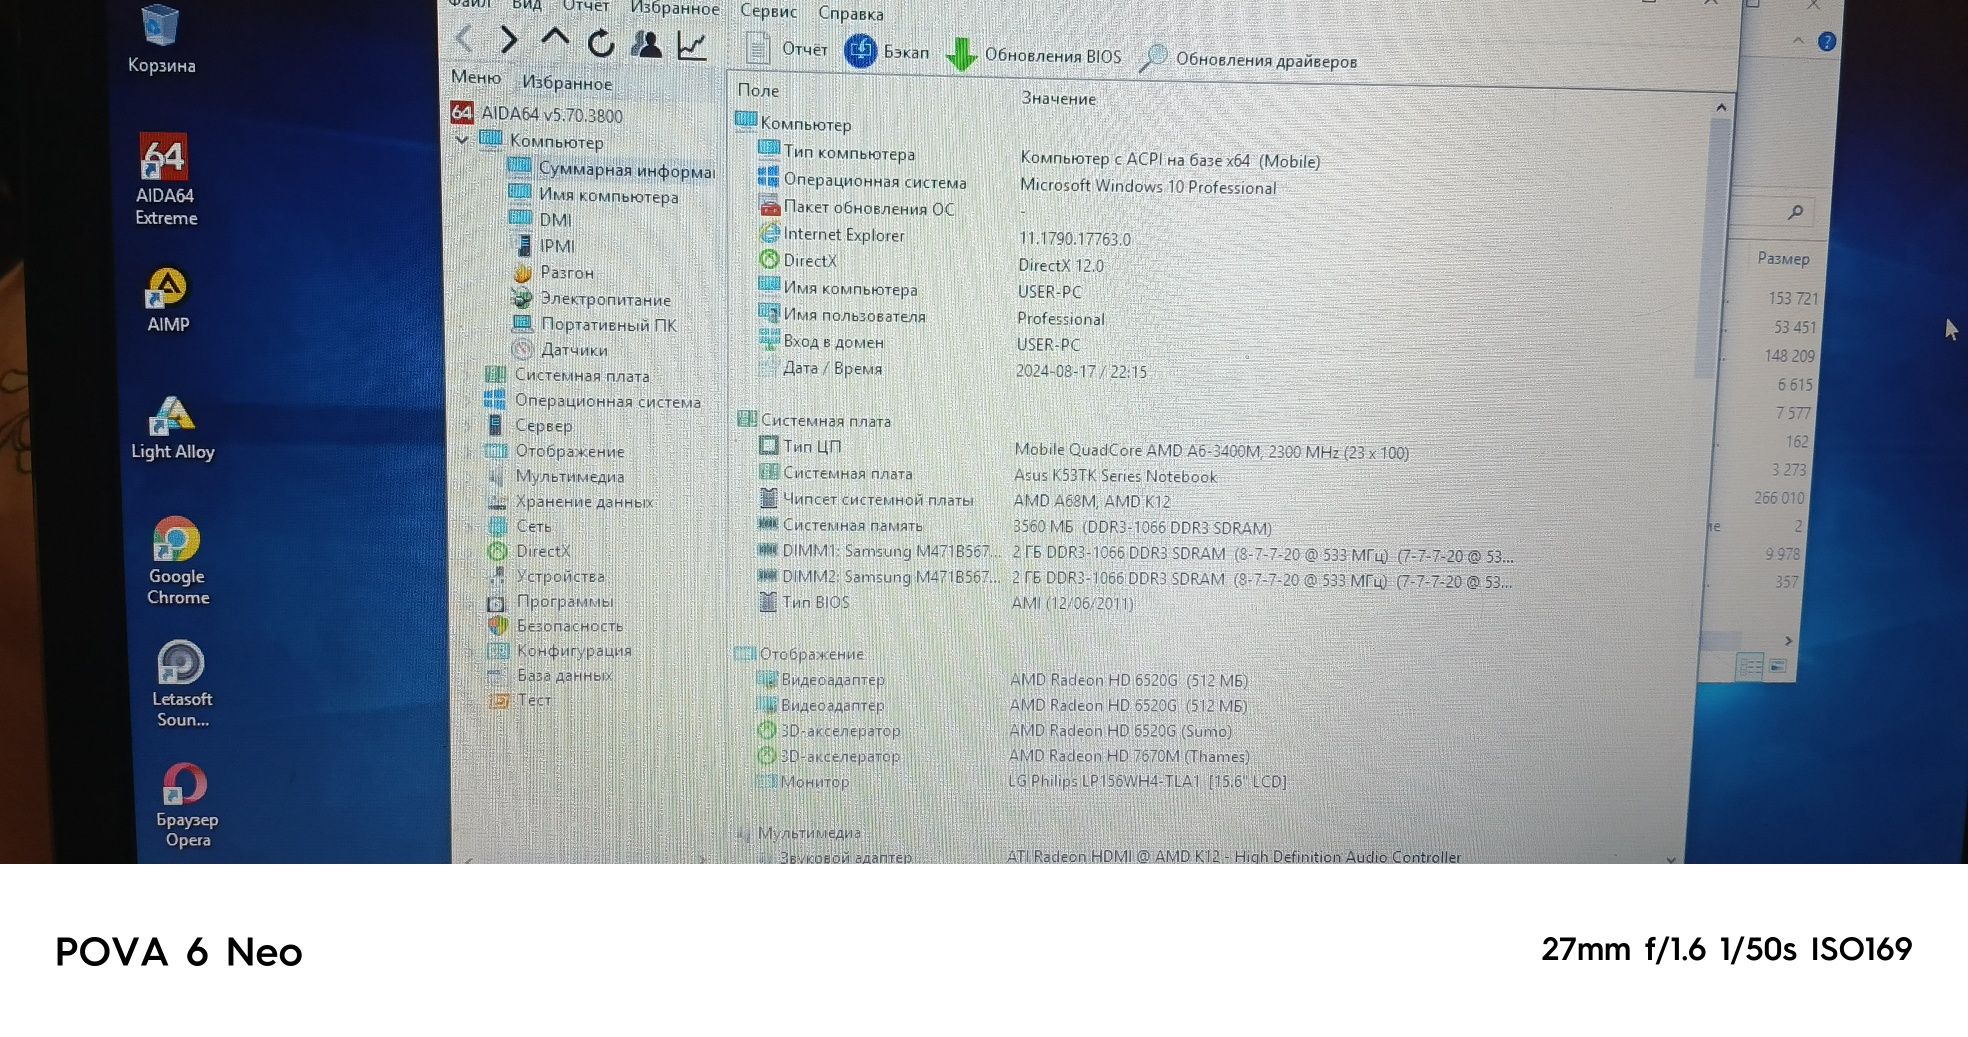This screenshot has height=1037, width=1968.
Task: Click Microsoft Windows 10 Professional value
Action: [x=1148, y=187]
